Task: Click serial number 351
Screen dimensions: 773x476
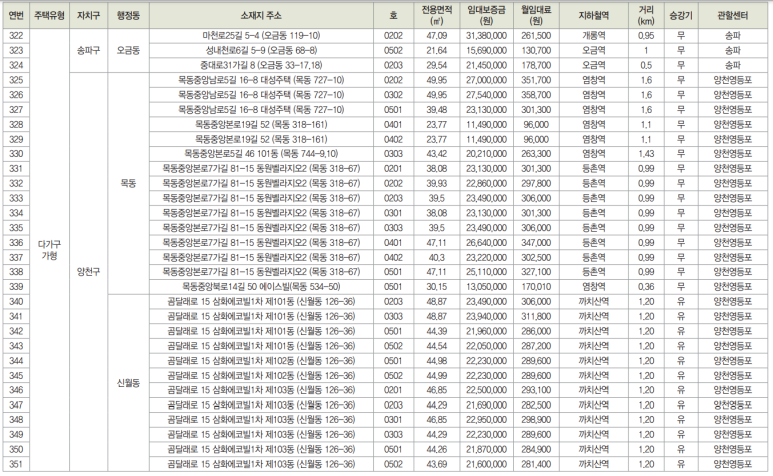Action: point(16,464)
